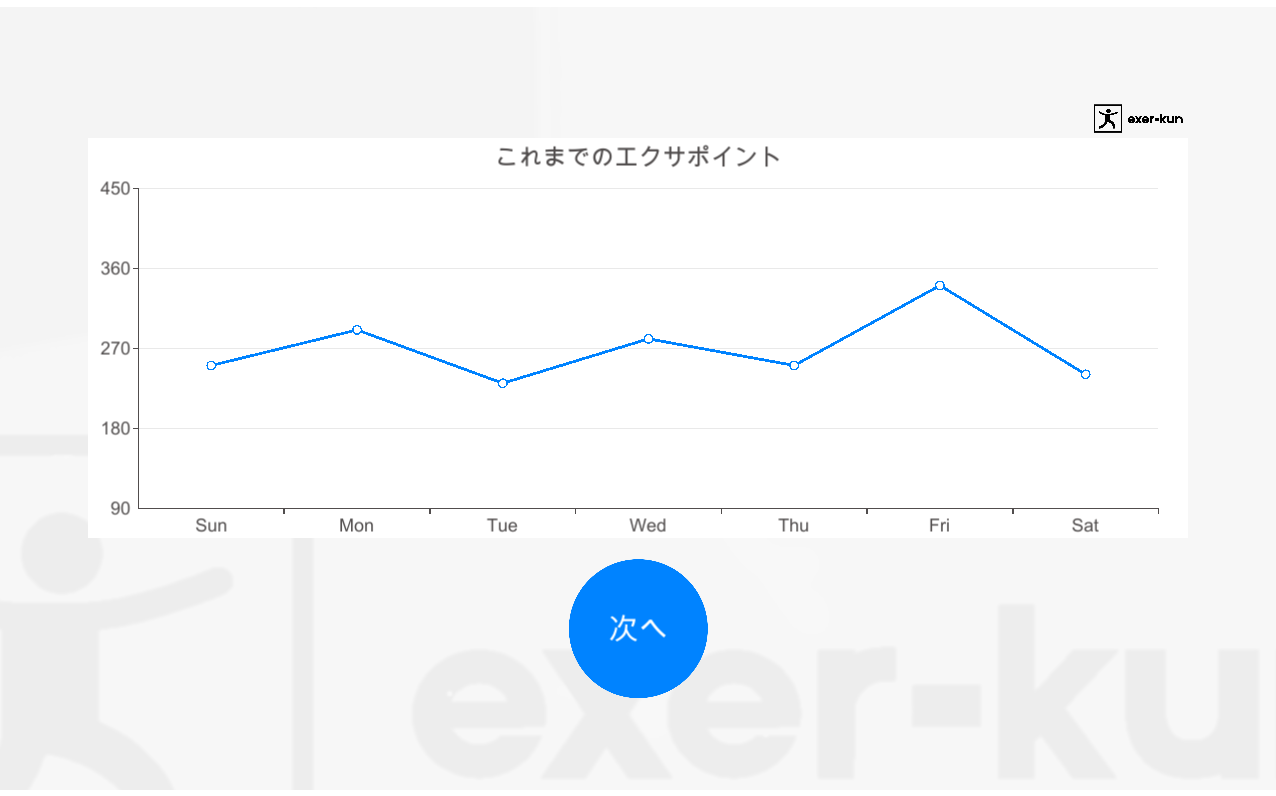
Task: Select the Sunday data point
Action: [x=211, y=365]
